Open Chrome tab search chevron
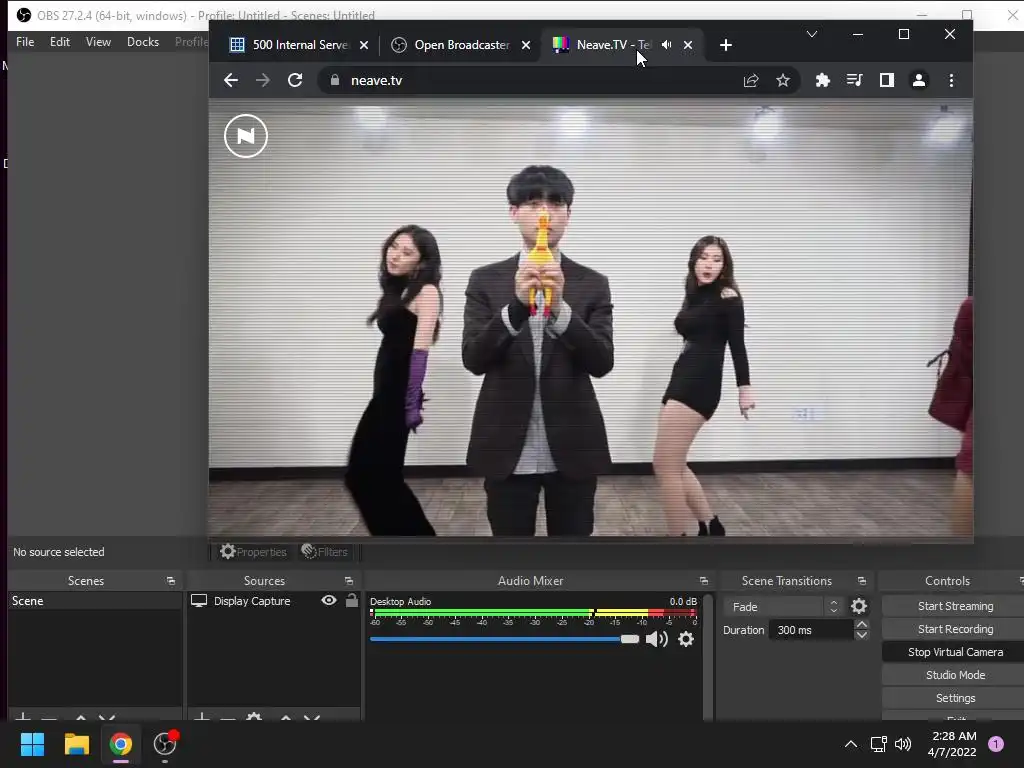Screen dimensions: 1024x768 (812, 34)
